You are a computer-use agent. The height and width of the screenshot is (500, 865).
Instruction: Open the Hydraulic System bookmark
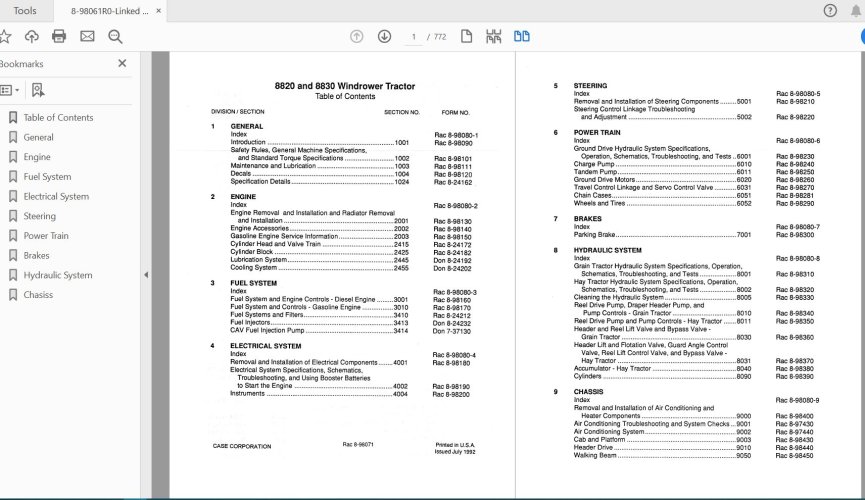coord(57,275)
